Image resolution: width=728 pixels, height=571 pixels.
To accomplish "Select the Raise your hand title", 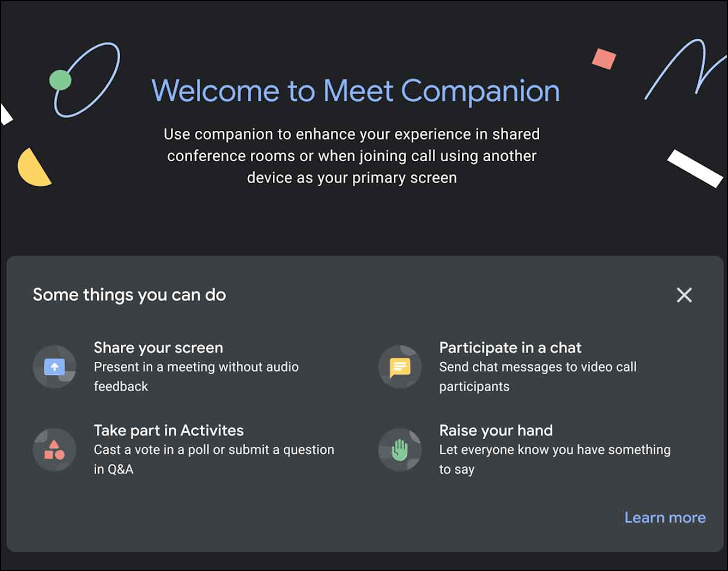I will [x=496, y=430].
